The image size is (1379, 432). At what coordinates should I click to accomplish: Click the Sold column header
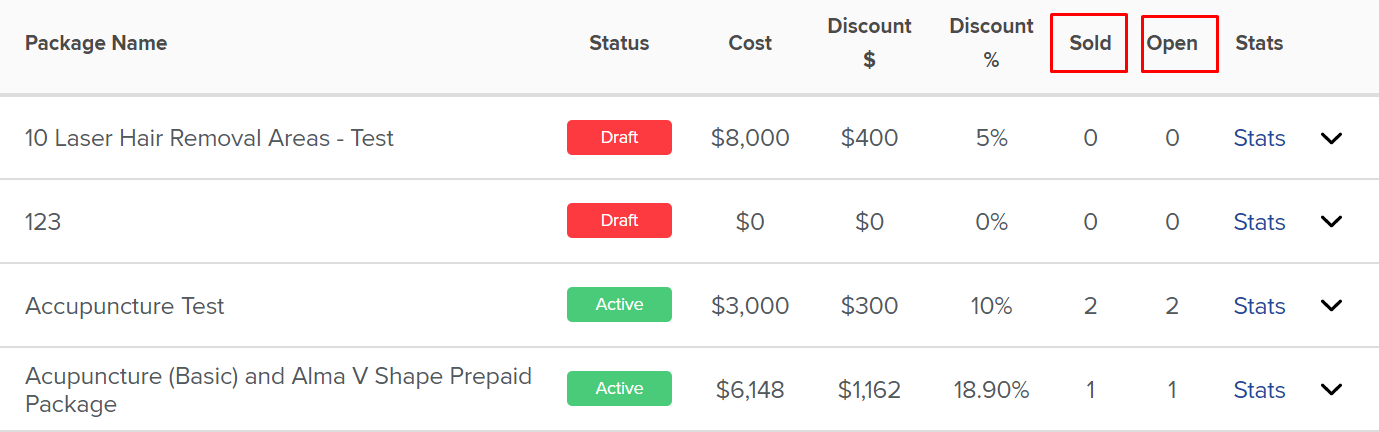[x=1090, y=43]
